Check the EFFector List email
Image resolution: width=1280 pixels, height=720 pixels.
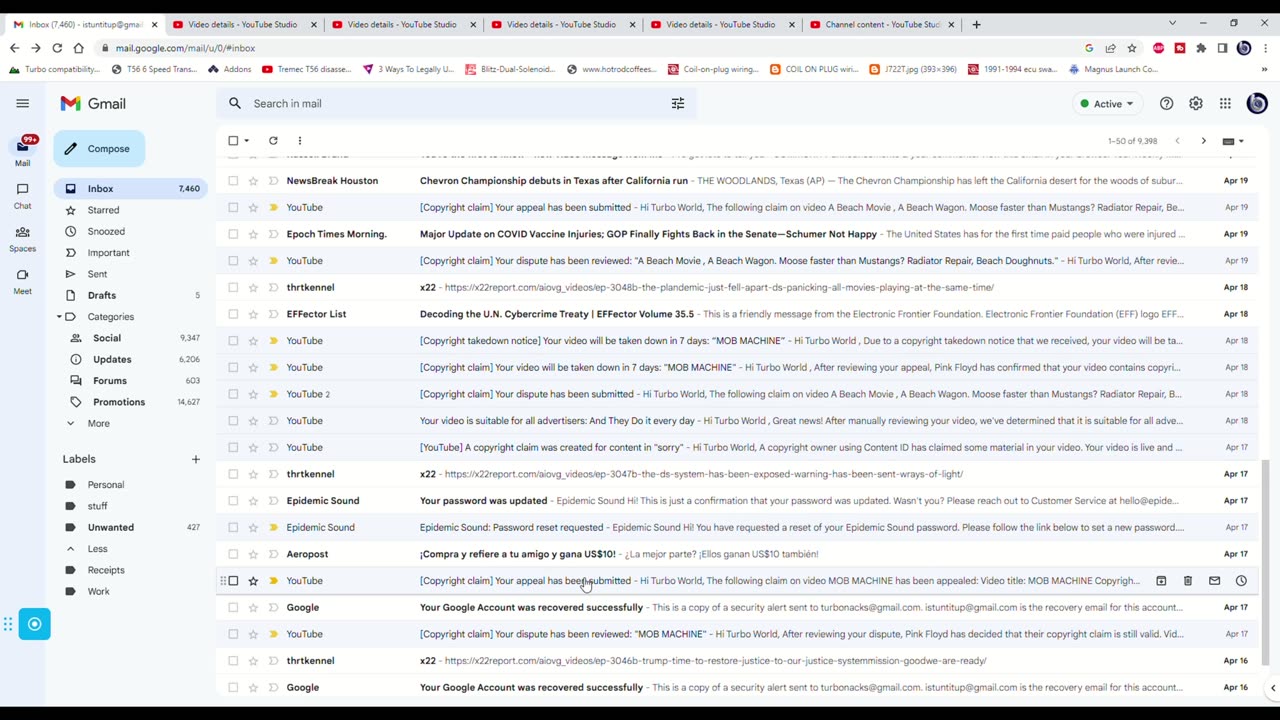[x=233, y=314]
